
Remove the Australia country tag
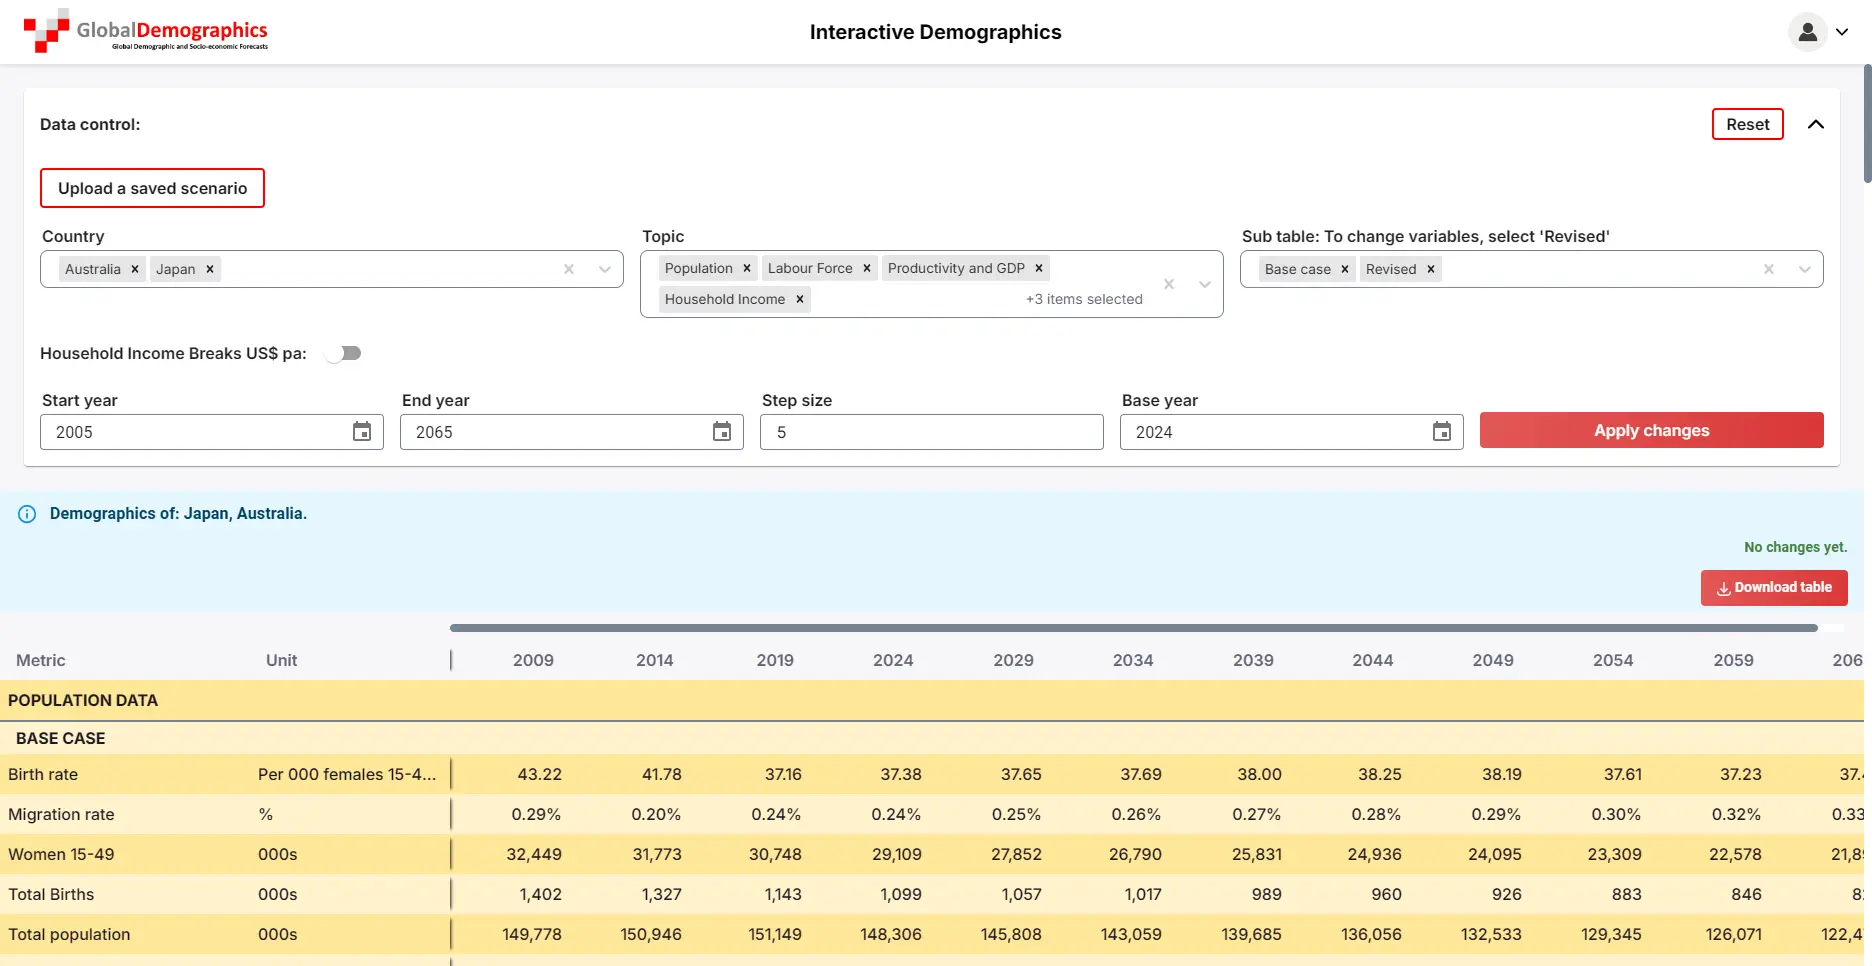coord(135,269)
